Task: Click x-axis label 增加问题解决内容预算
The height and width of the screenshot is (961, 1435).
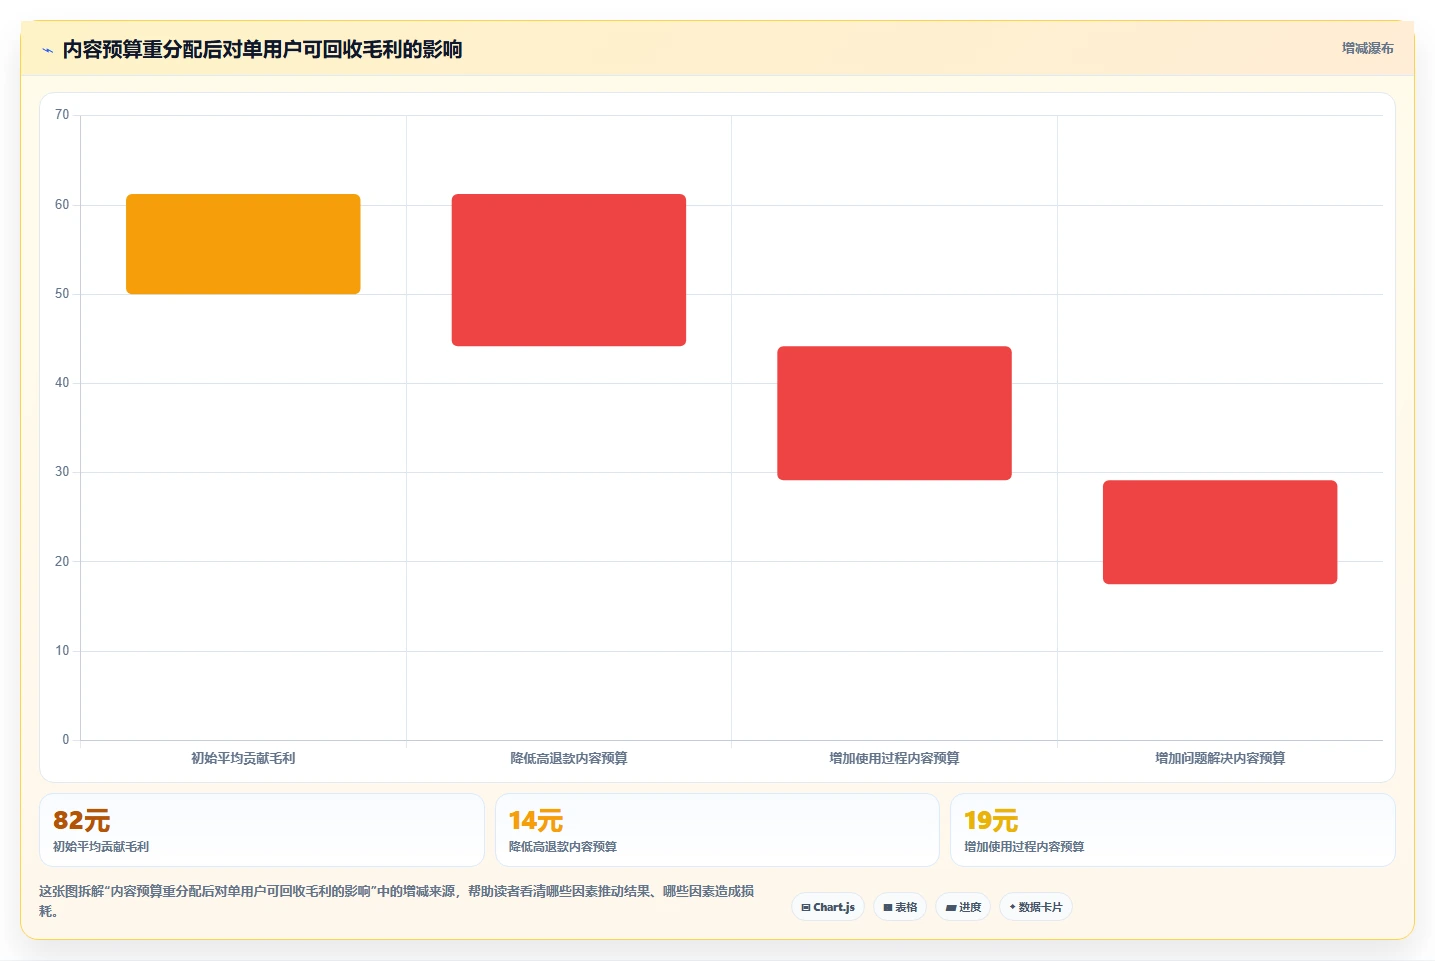Action: 1220,758
